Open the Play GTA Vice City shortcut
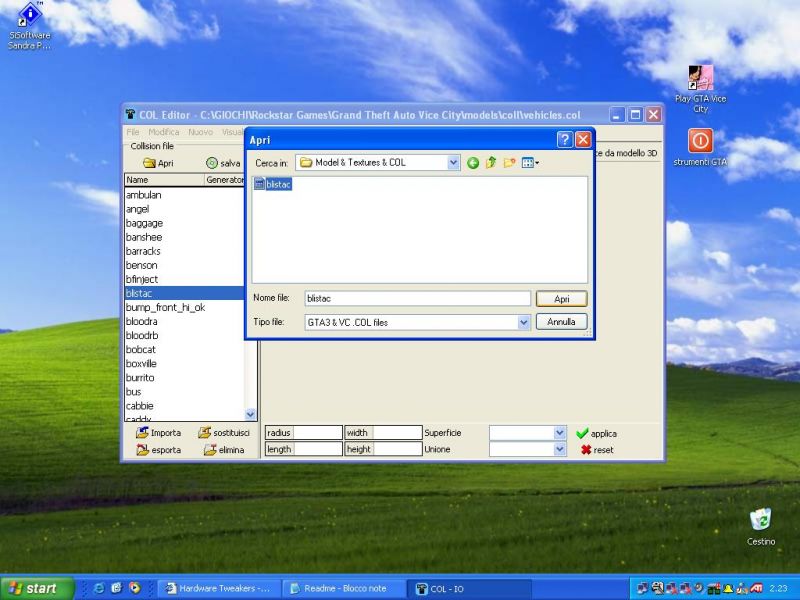The width and height of the screenshot is (800, 600). pyautogui.click(x=701, y=89)
